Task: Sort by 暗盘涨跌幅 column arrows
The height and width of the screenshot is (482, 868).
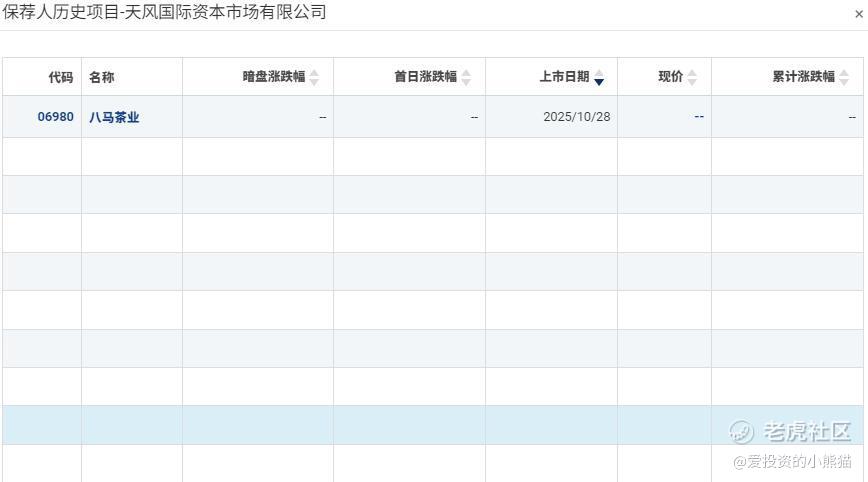Action: 314,77
